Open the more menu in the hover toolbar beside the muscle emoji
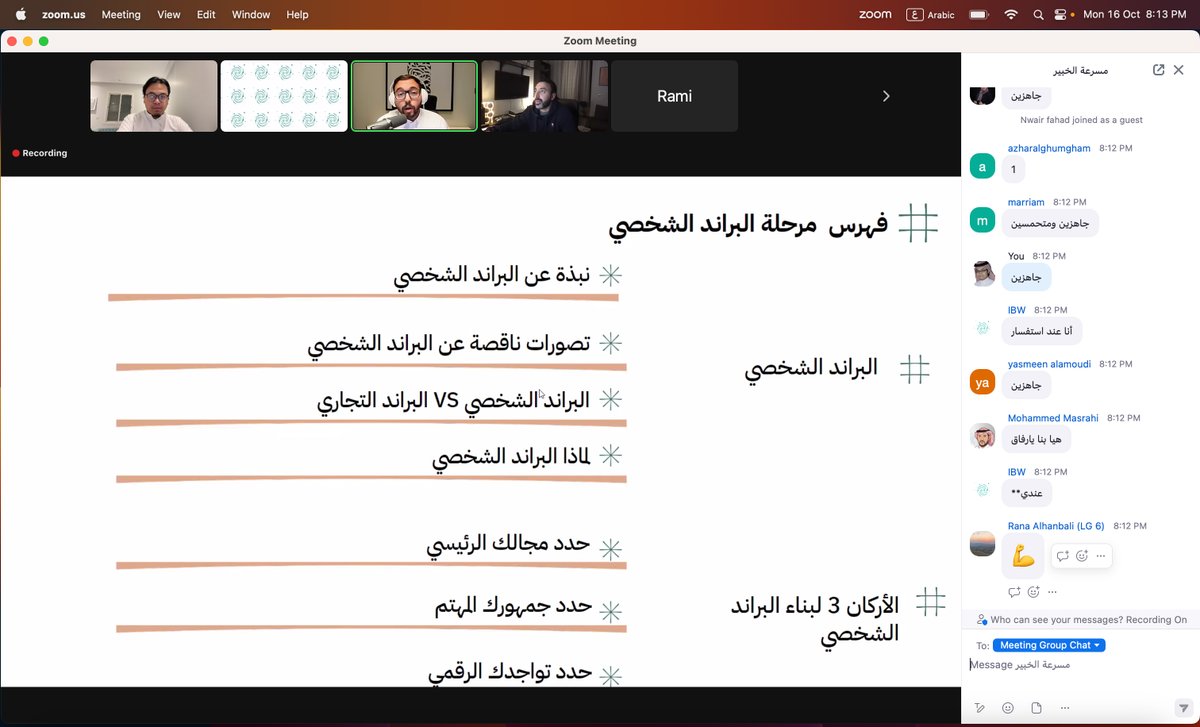This screenshot has width=1200, height=727. click(1101, 556)
